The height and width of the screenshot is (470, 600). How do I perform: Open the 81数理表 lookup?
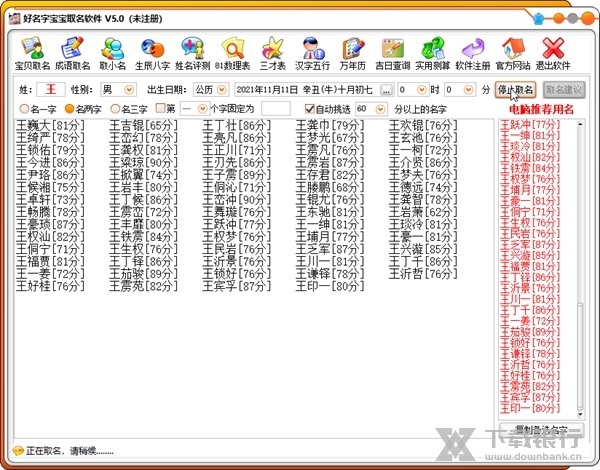(x=232, y=54)
